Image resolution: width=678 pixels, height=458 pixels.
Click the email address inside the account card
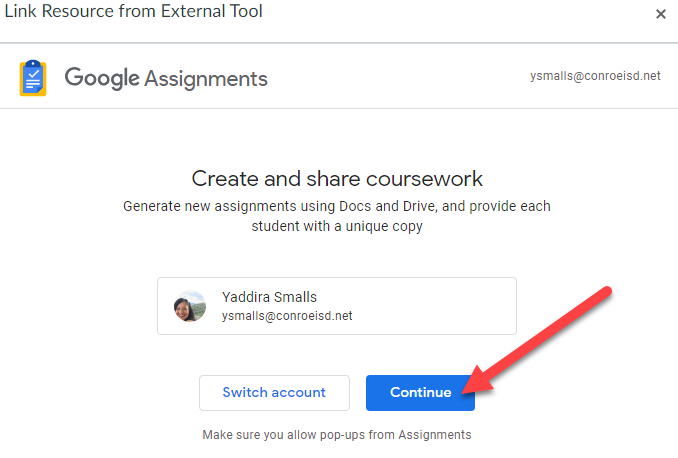coord(287,316)
